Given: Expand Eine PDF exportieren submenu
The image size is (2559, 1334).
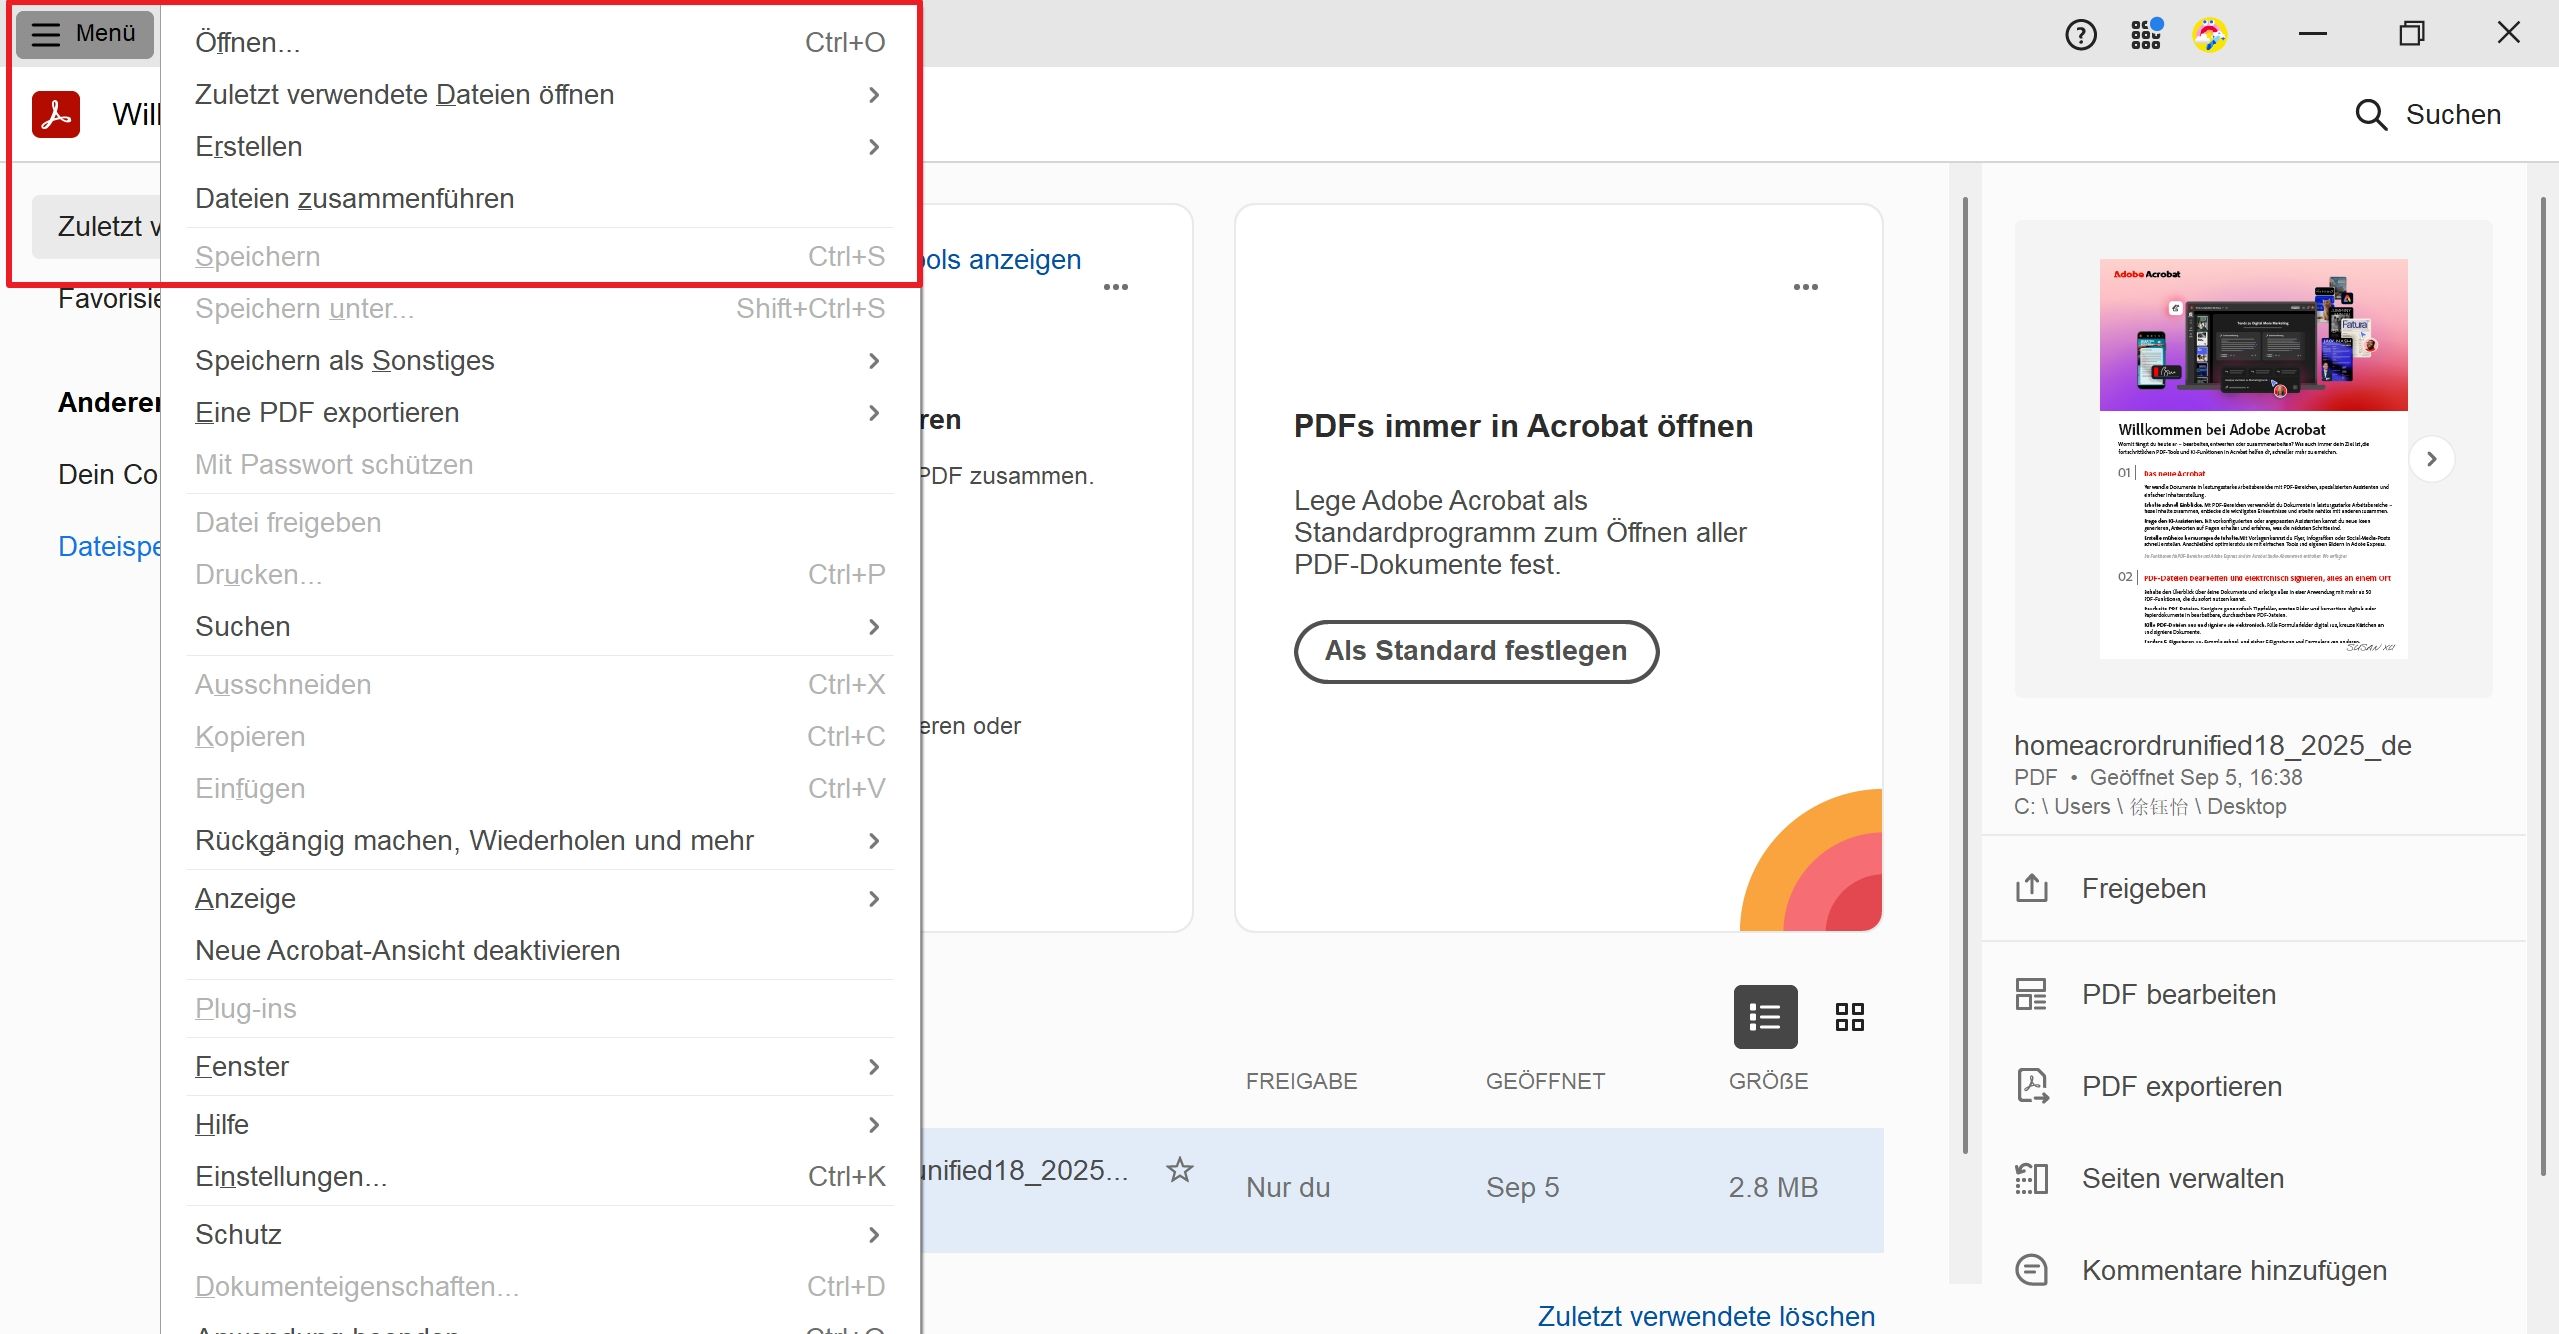Looking at the screenshot, I should [540, 412].
